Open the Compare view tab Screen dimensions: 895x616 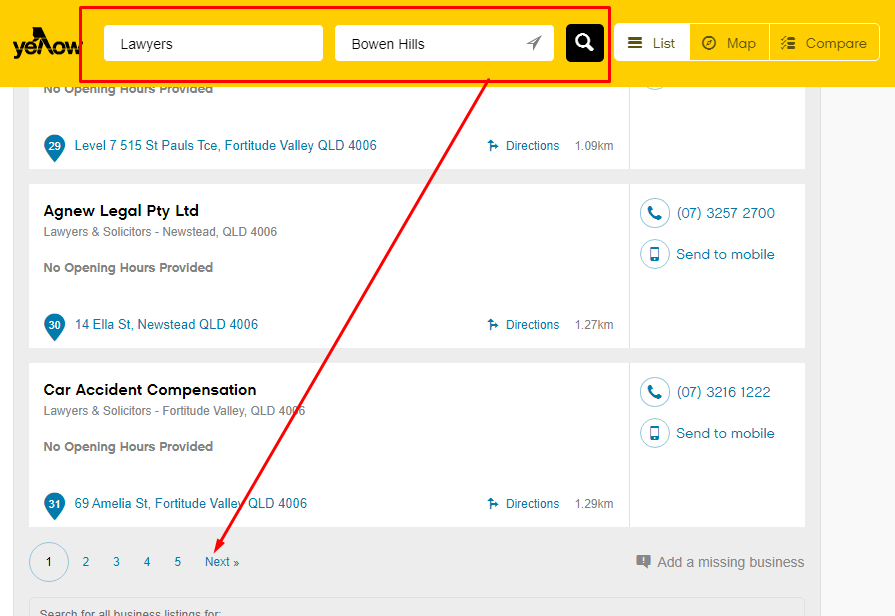pyautogui.click(x=824, y=43)
